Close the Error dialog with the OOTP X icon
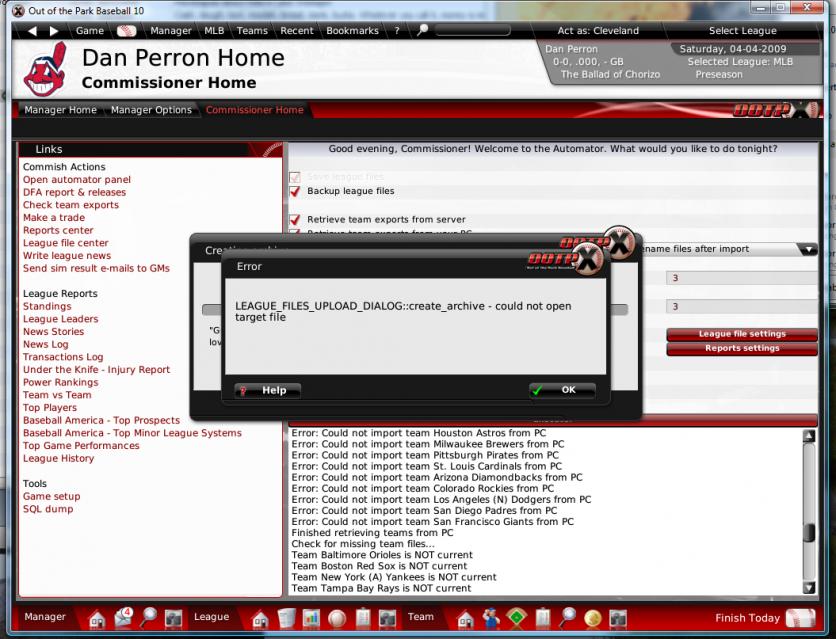Viewport: 836px width, 639px height. (591, 261)
